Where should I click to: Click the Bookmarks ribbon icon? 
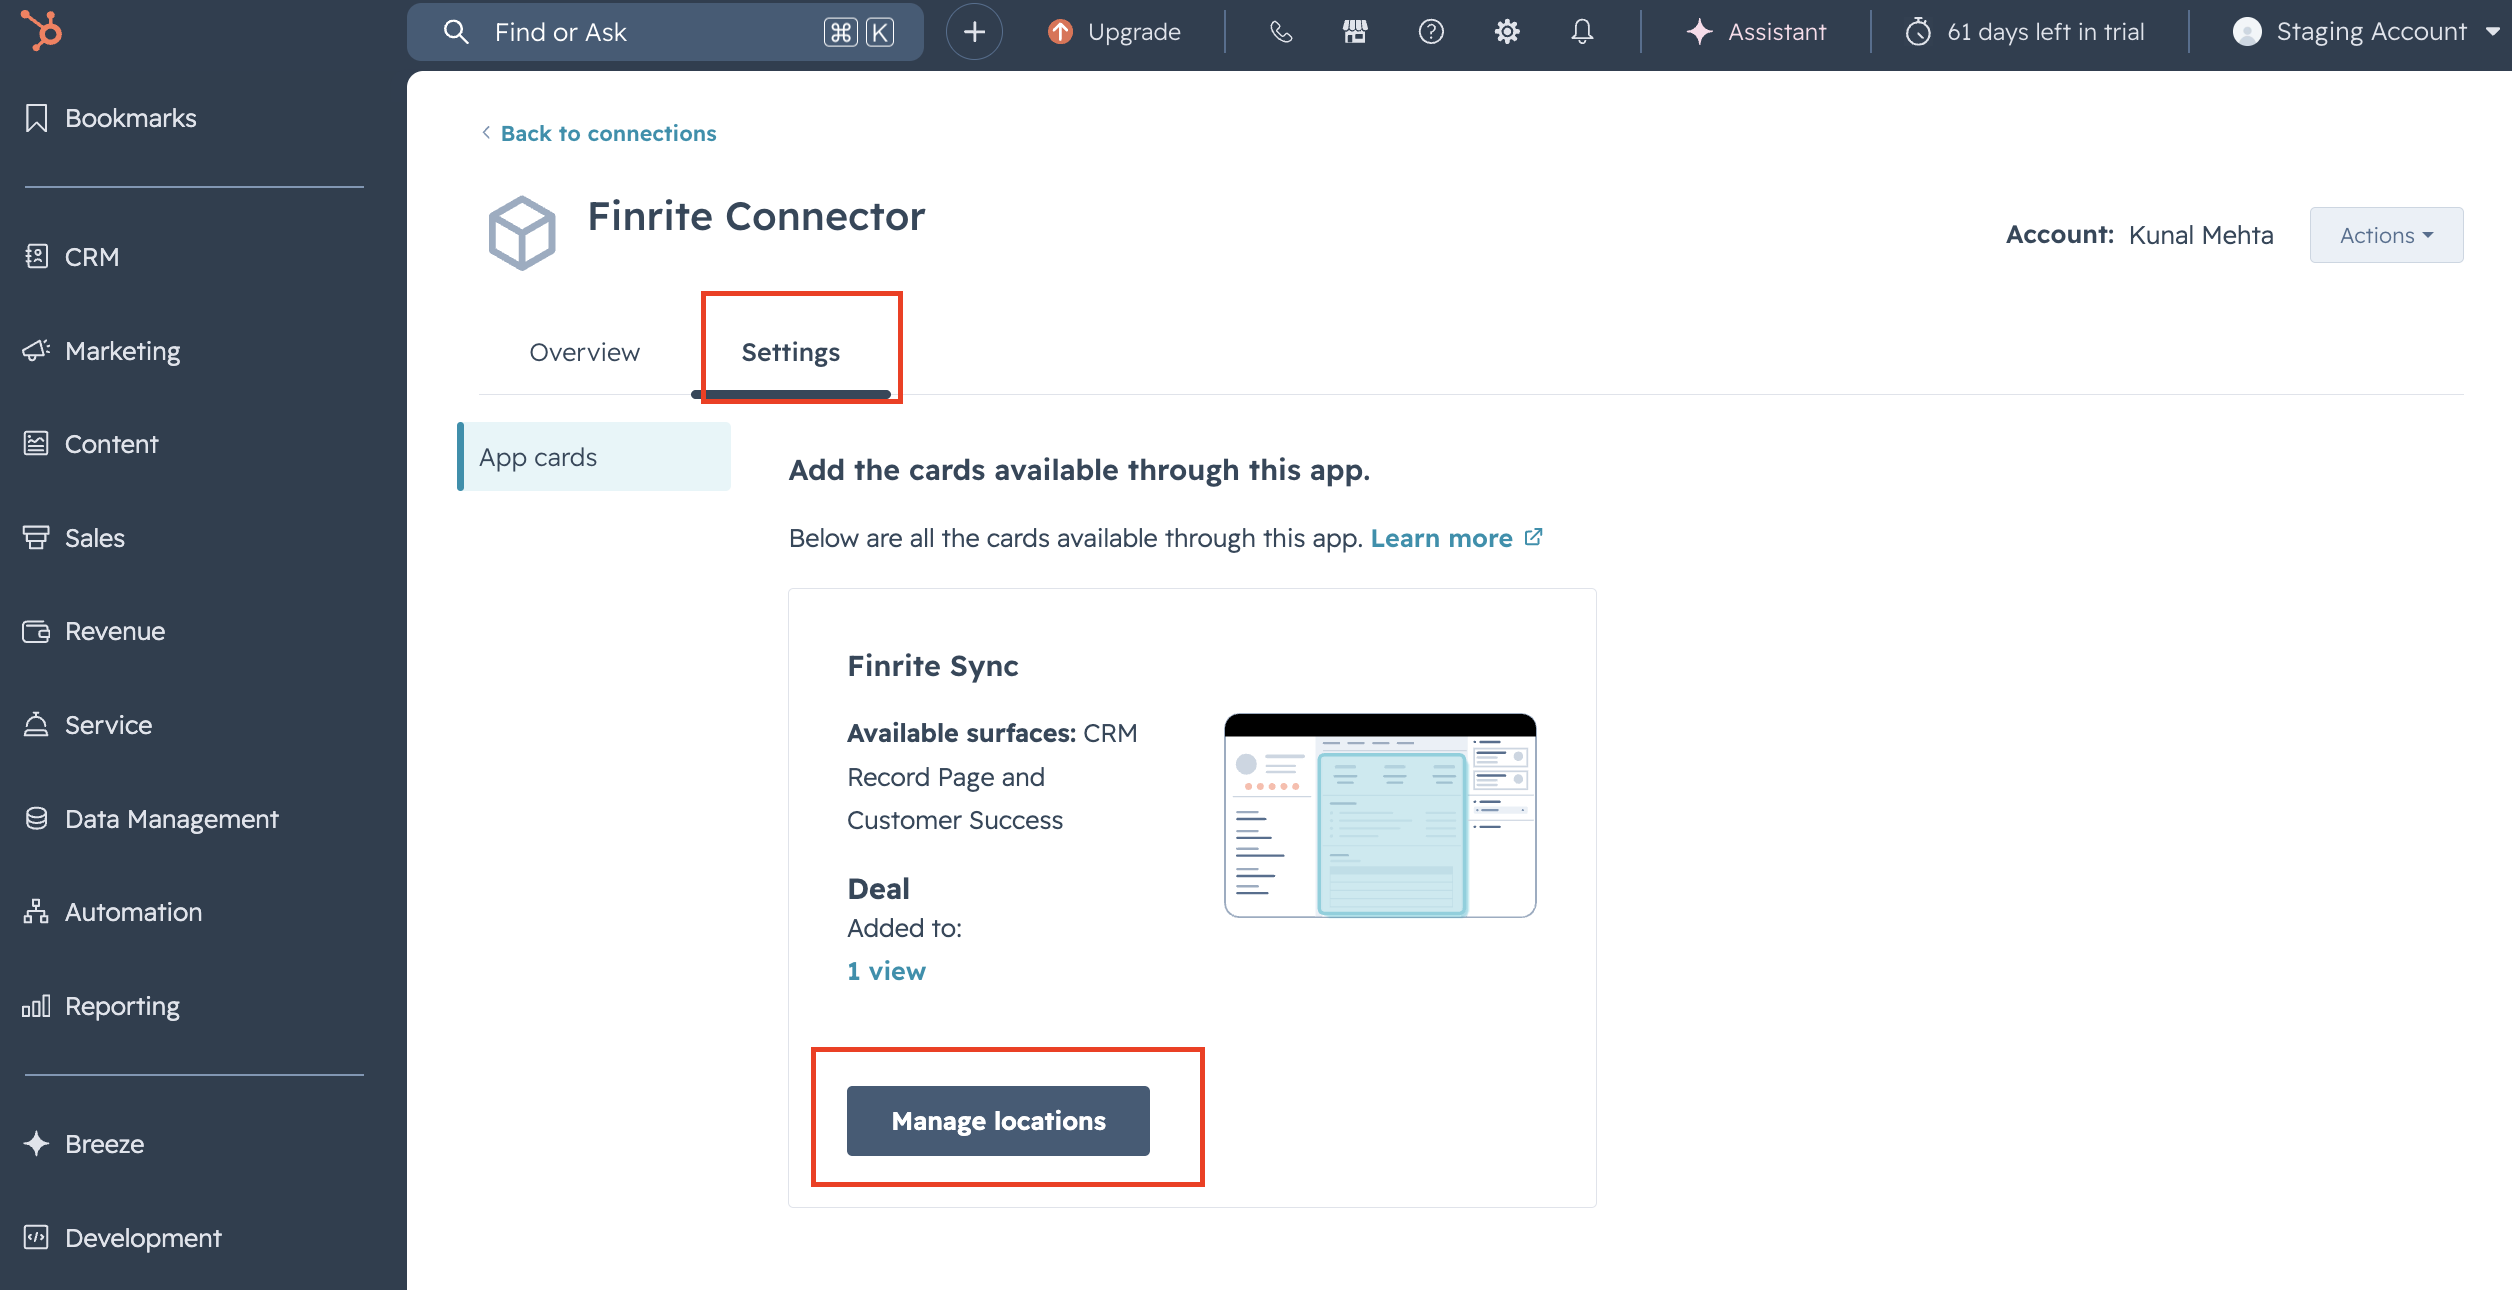pos(36,118)
